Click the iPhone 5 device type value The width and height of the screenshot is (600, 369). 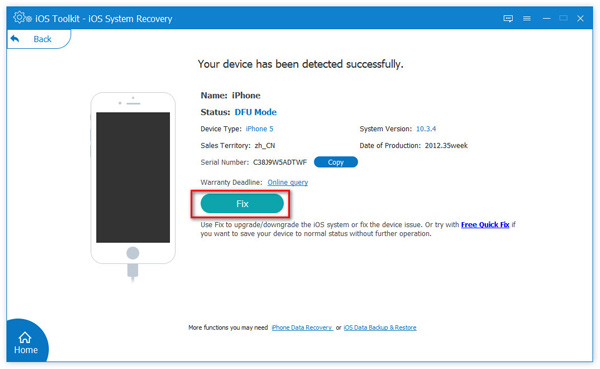point(259,129)
